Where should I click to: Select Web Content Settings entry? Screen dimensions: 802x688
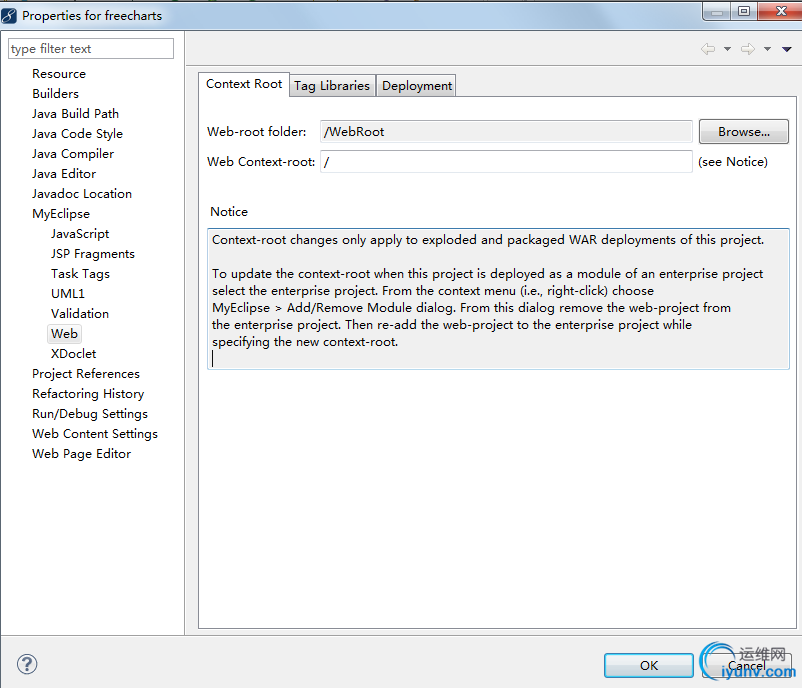[95, 433]
